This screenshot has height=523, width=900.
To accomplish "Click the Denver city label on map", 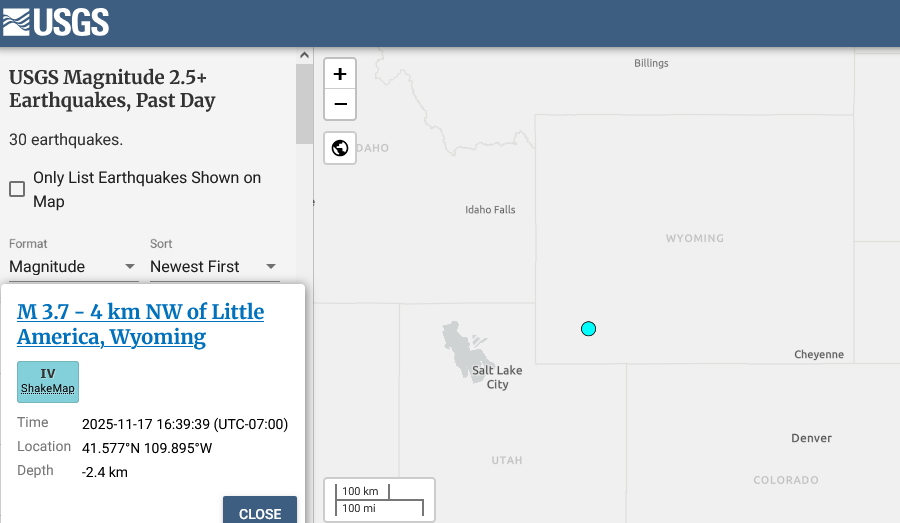I will (x=810, y=438).
